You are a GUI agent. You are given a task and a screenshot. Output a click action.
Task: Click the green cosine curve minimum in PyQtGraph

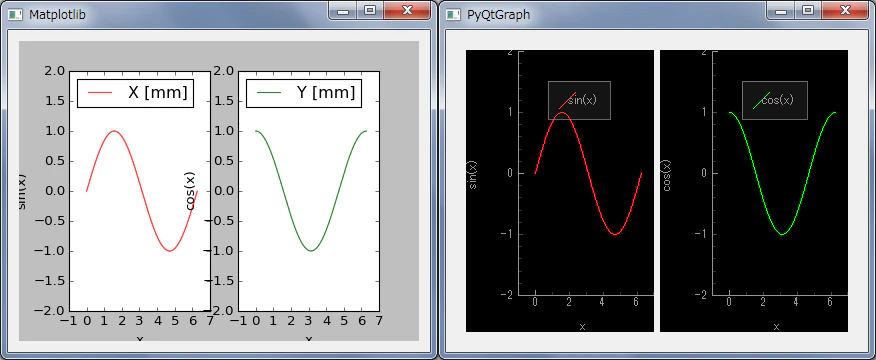tap(782, 234)
